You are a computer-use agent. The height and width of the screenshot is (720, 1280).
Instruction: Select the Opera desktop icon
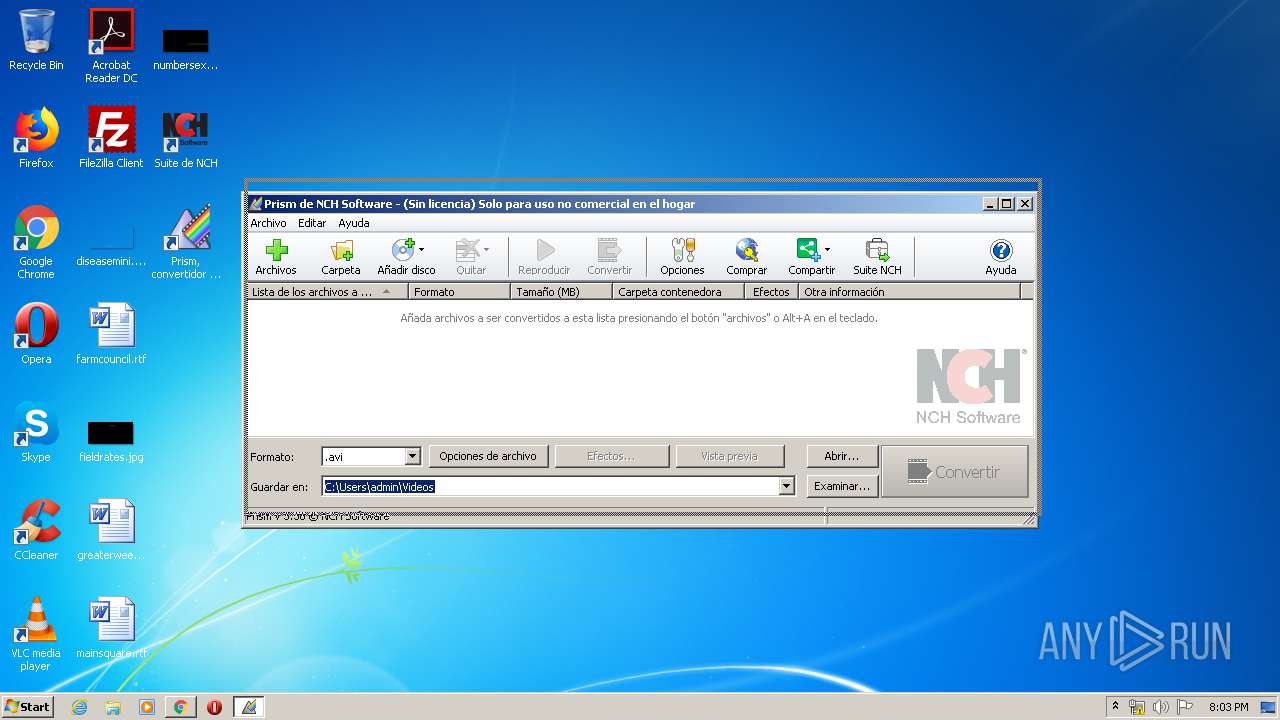click(36, 334)
